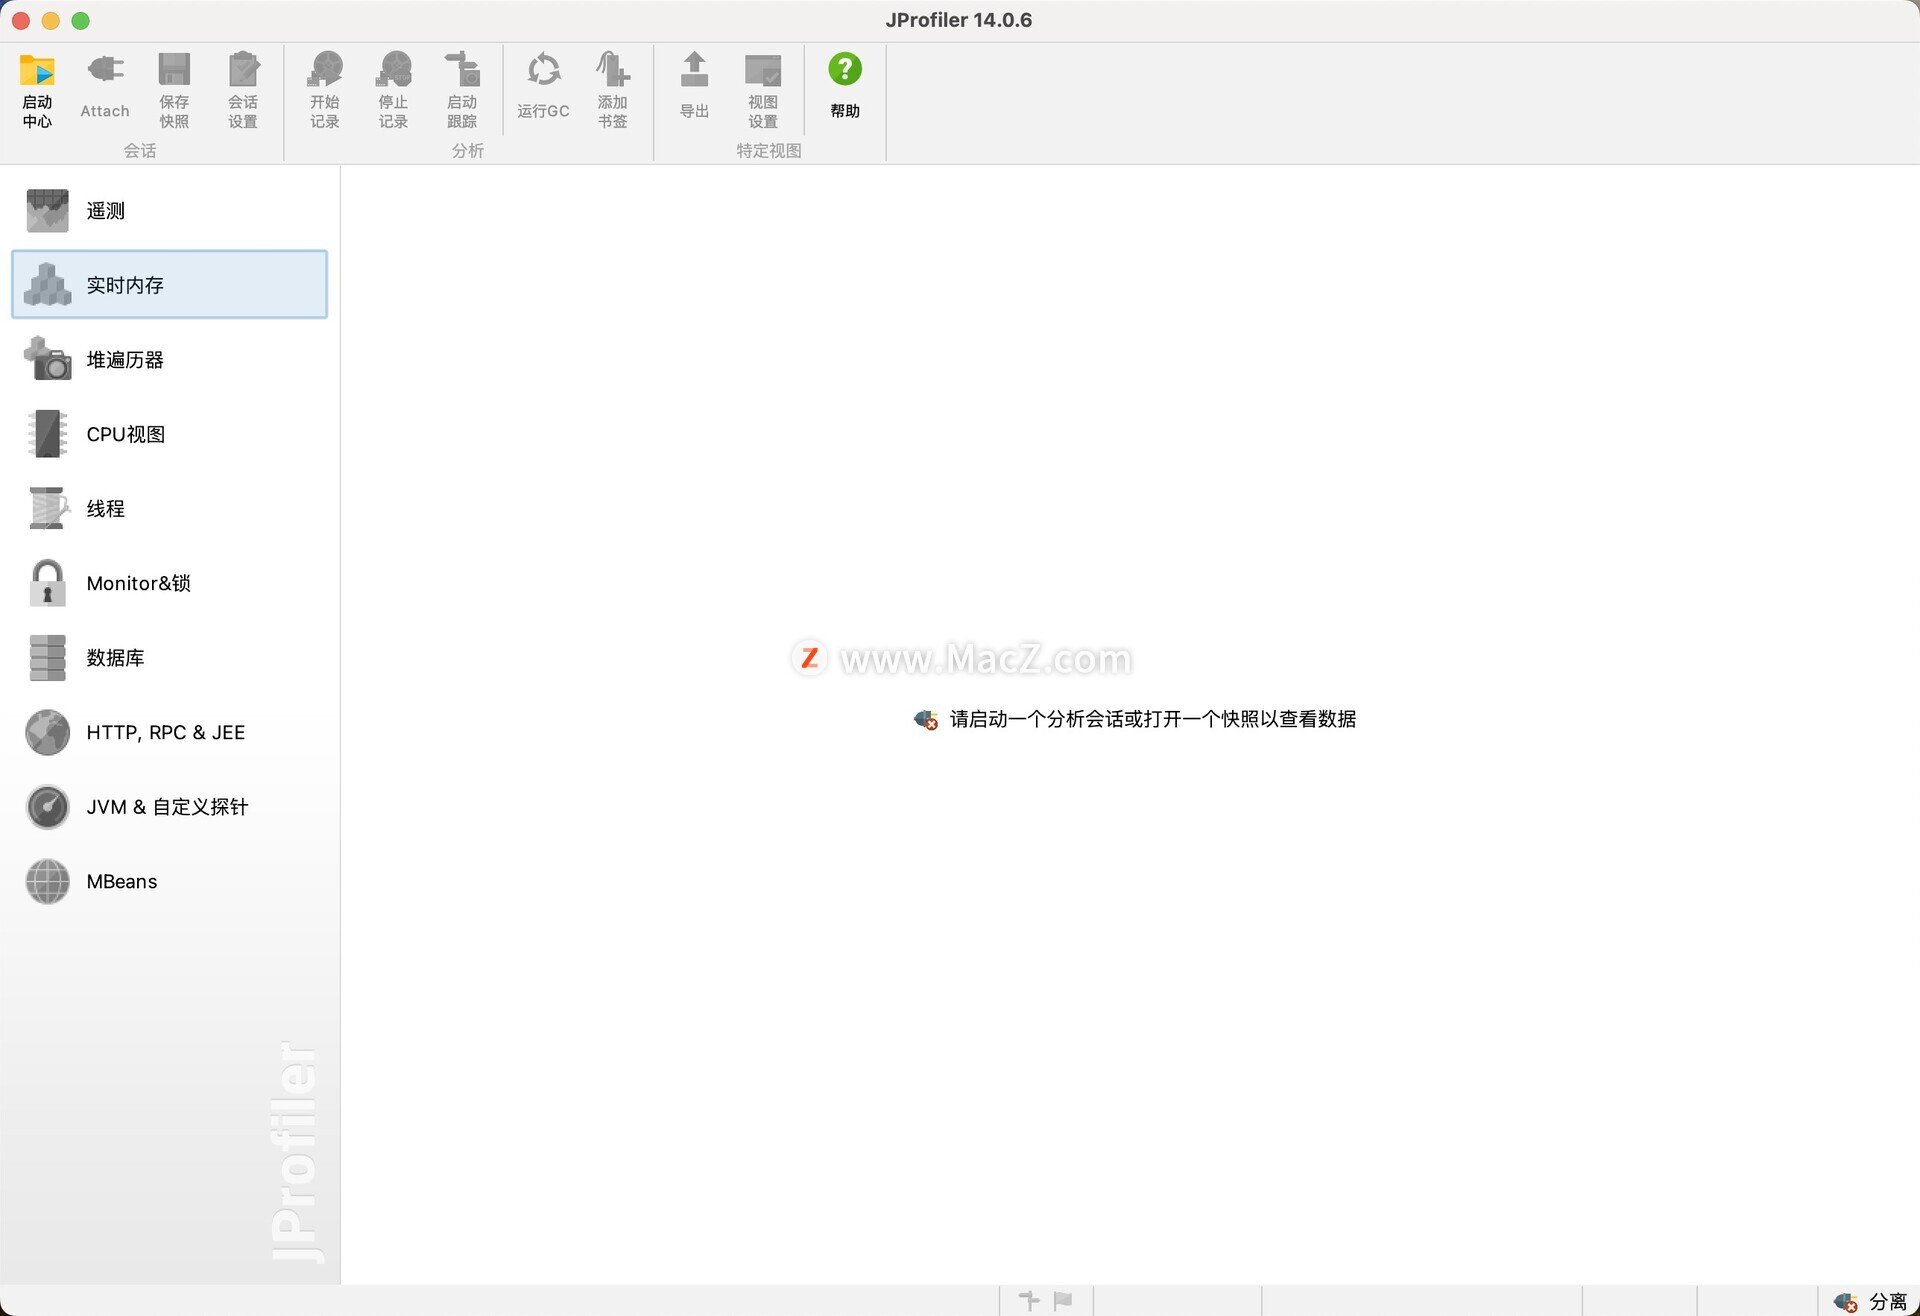The image size is (1920, 1316).
Task: Select 数据库 databases section
Action: click(x=169, y=658)
